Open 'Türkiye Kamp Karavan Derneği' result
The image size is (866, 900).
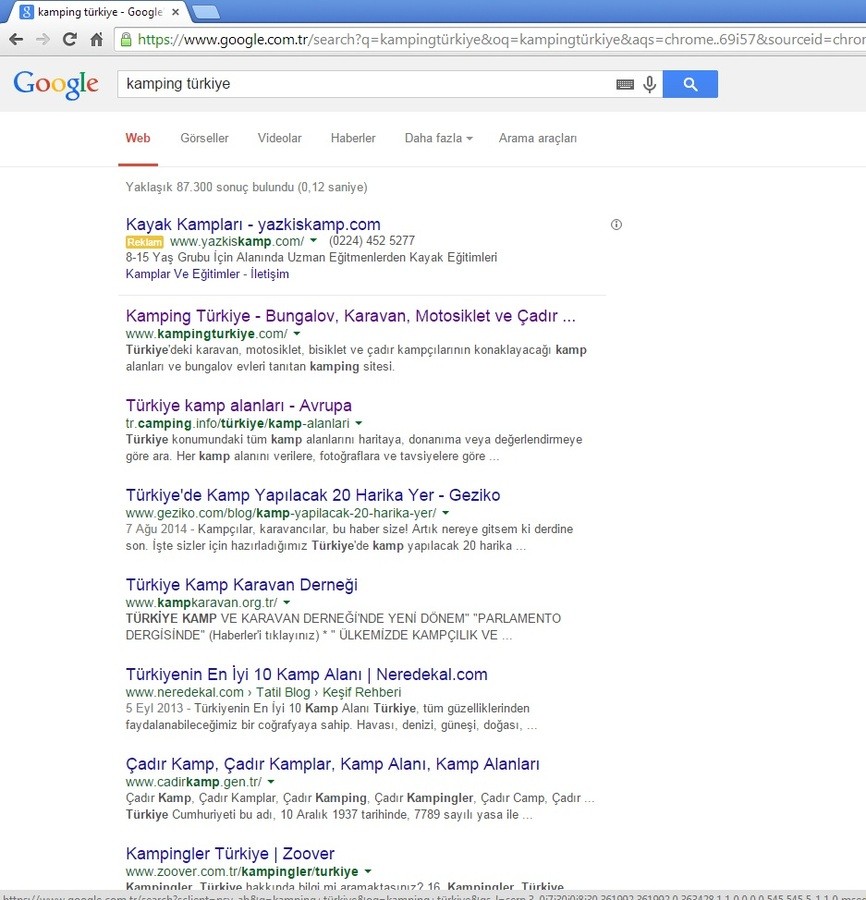click(242, 584)
